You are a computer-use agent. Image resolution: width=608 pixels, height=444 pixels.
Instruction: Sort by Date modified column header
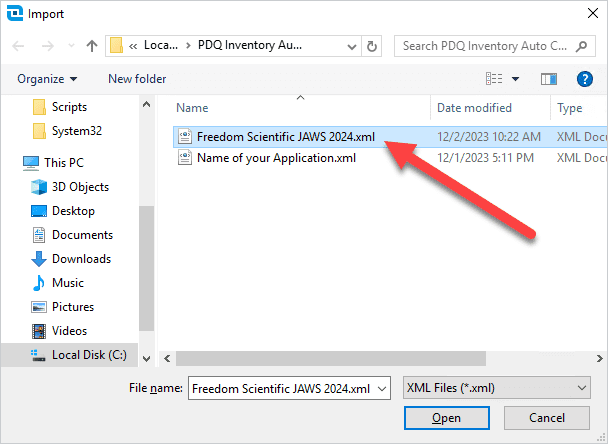[x=474, y=108]
